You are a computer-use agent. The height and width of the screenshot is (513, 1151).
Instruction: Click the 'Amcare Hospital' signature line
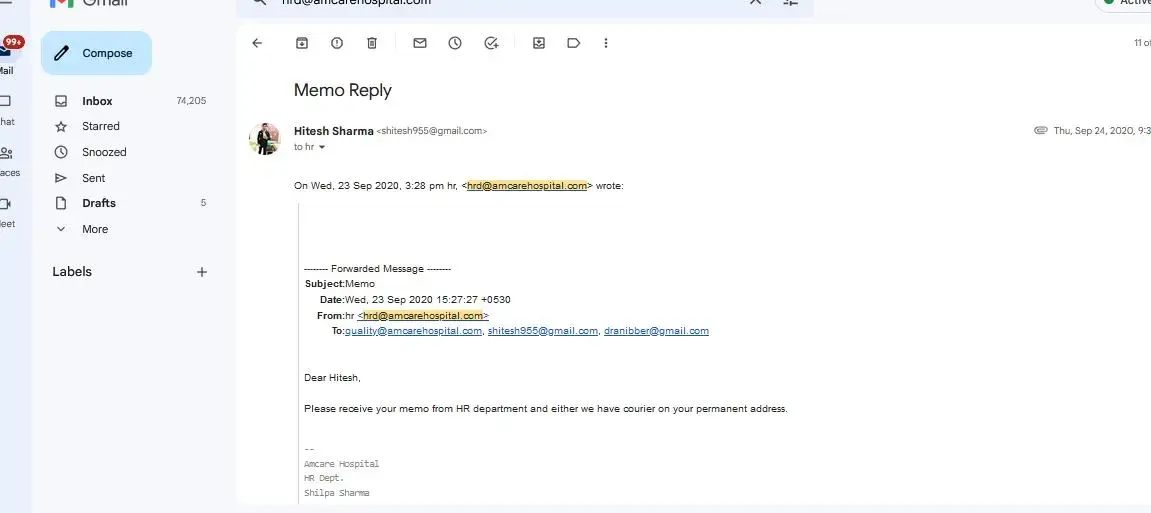coord(341,464)
